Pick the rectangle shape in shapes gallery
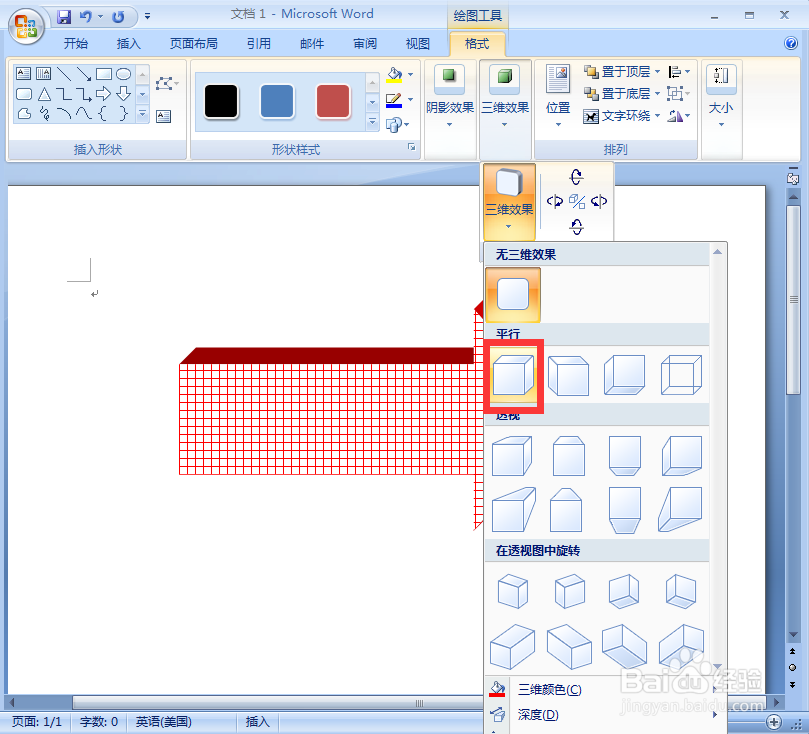This screenshot has height=734, width=809. coord(104,74)
